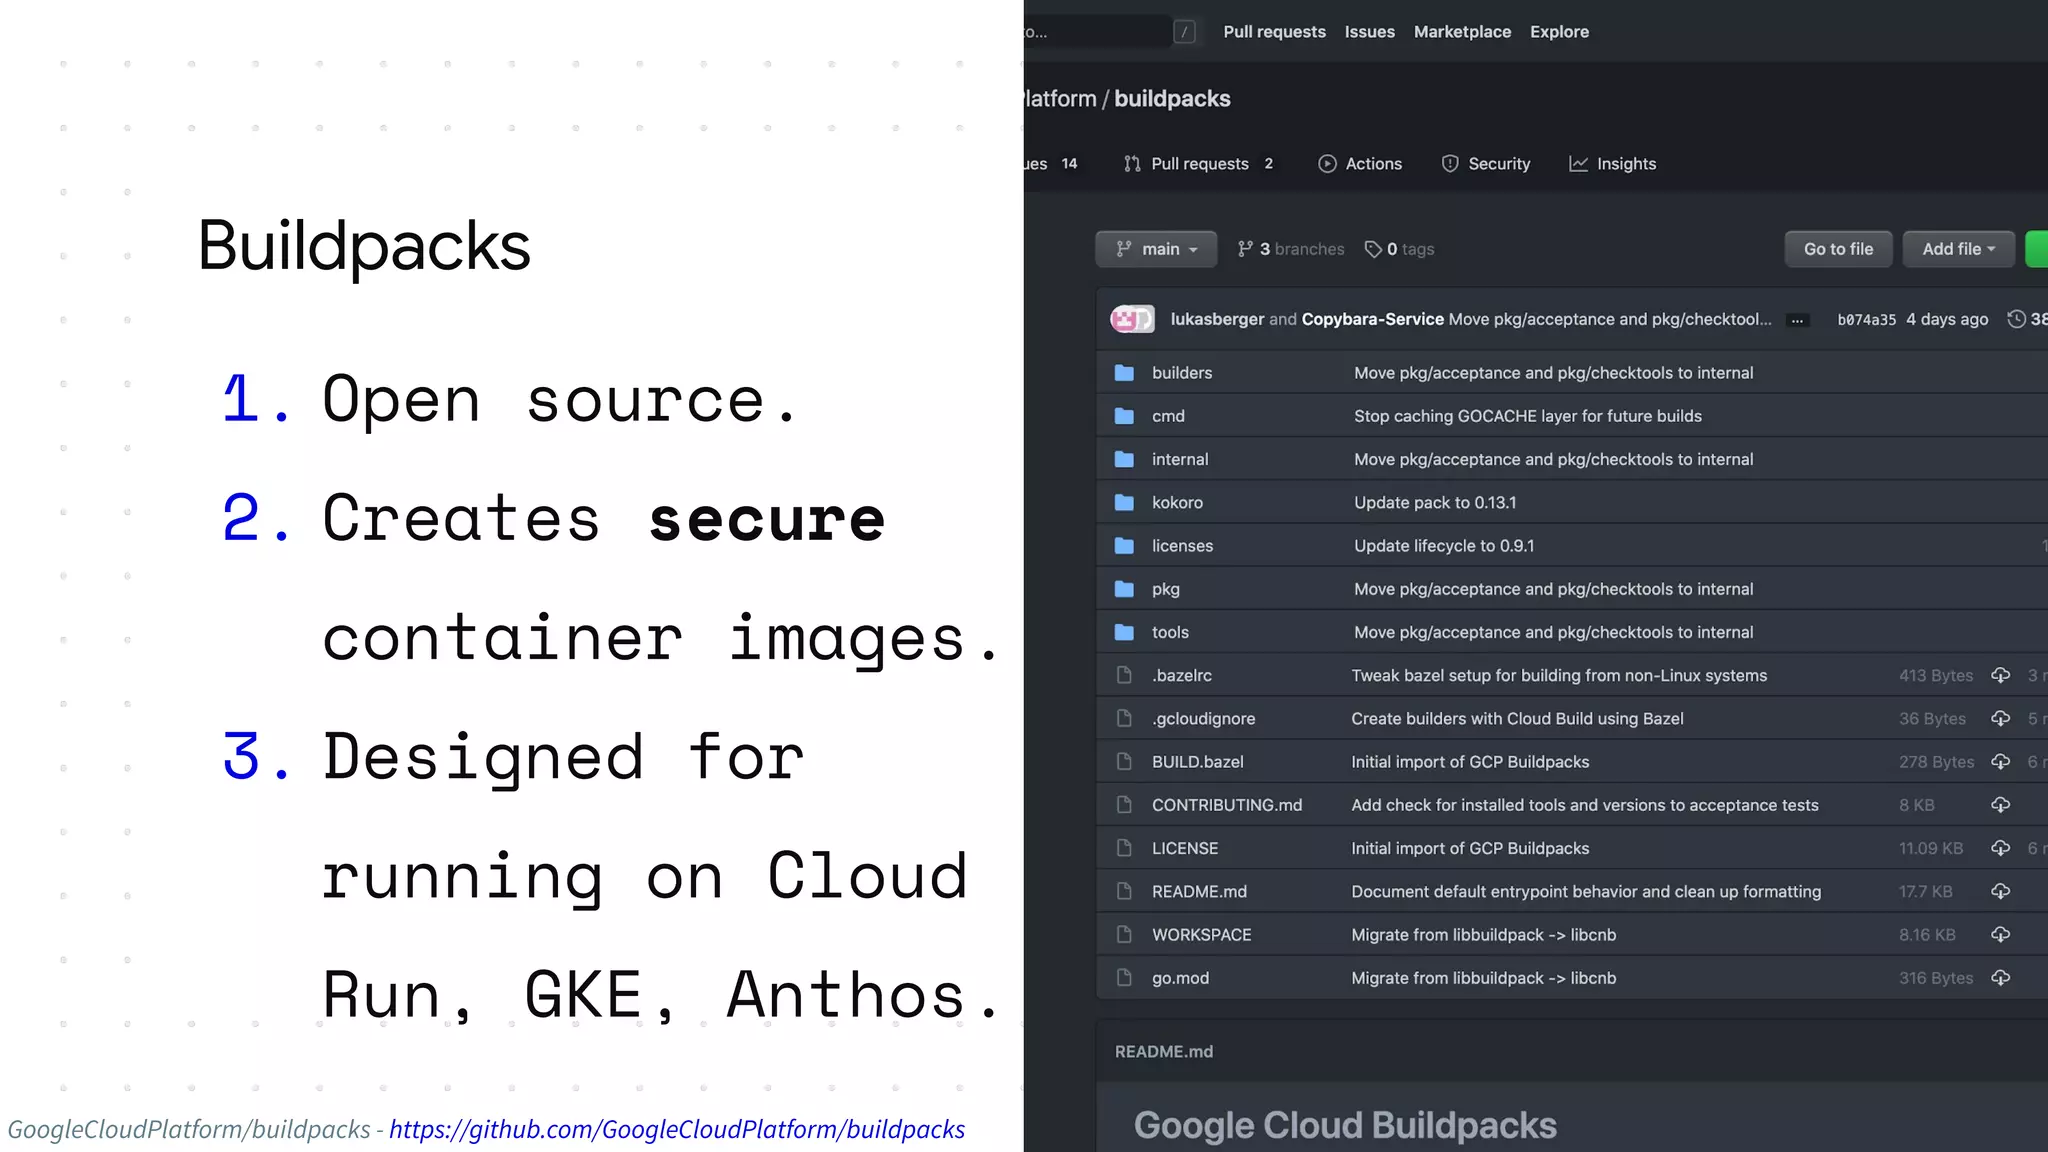
Task: Click the .gcloudignore file icon
Action: pyautogui.click(x=1124, y=718)
